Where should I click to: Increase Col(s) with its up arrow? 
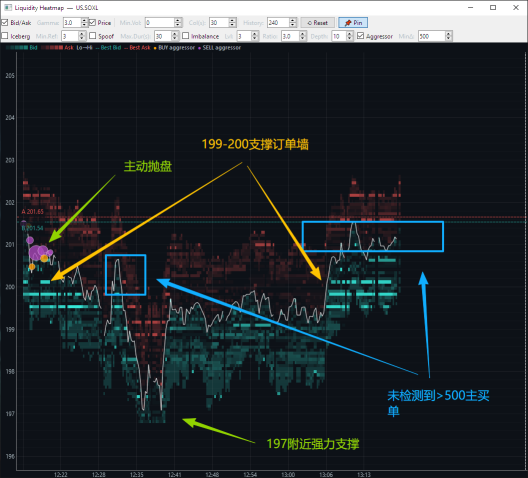[x=232, y=21]
